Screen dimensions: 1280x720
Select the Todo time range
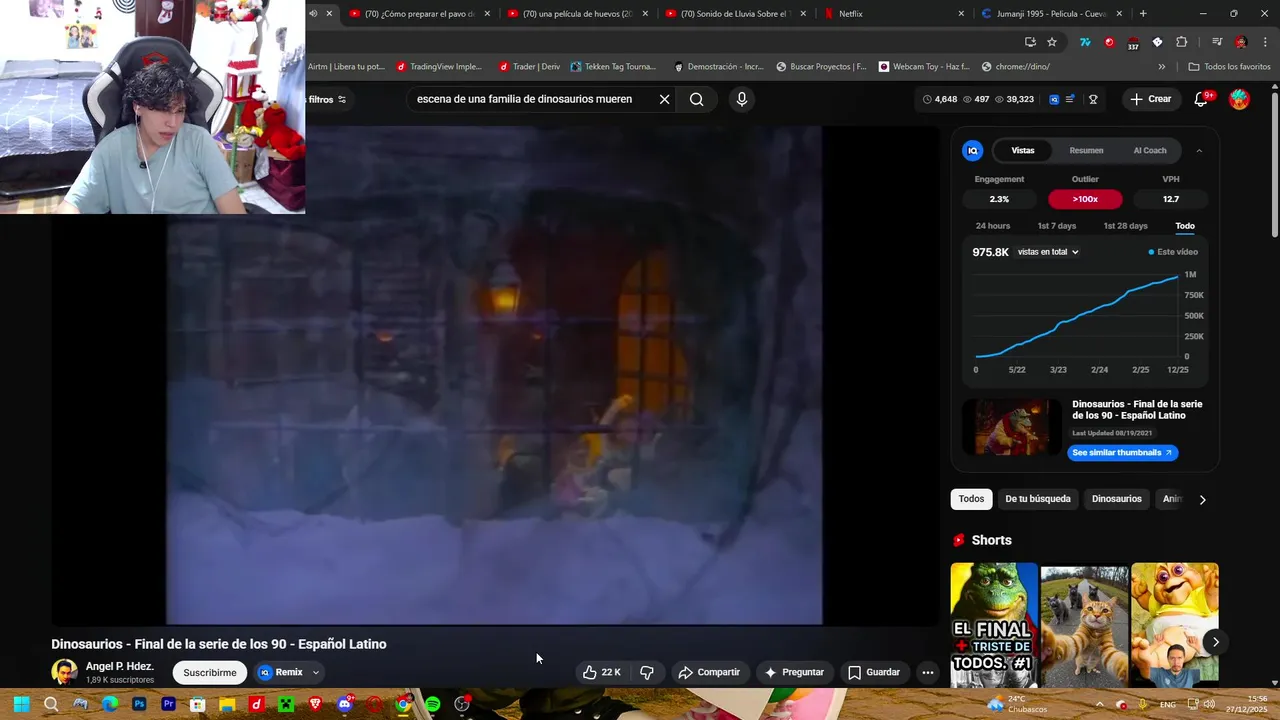1185,226
